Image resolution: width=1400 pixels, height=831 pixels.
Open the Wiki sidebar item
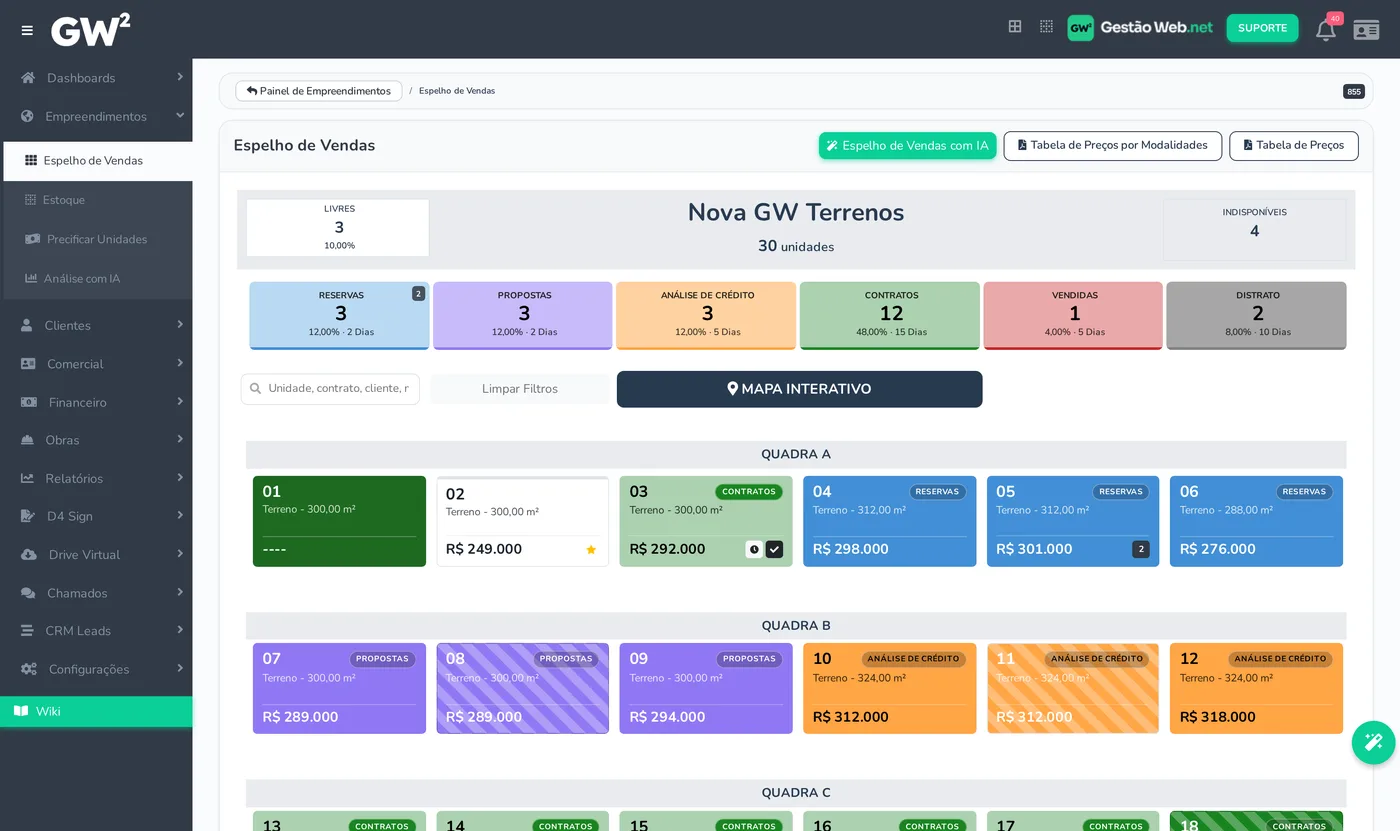click(96, 711)
